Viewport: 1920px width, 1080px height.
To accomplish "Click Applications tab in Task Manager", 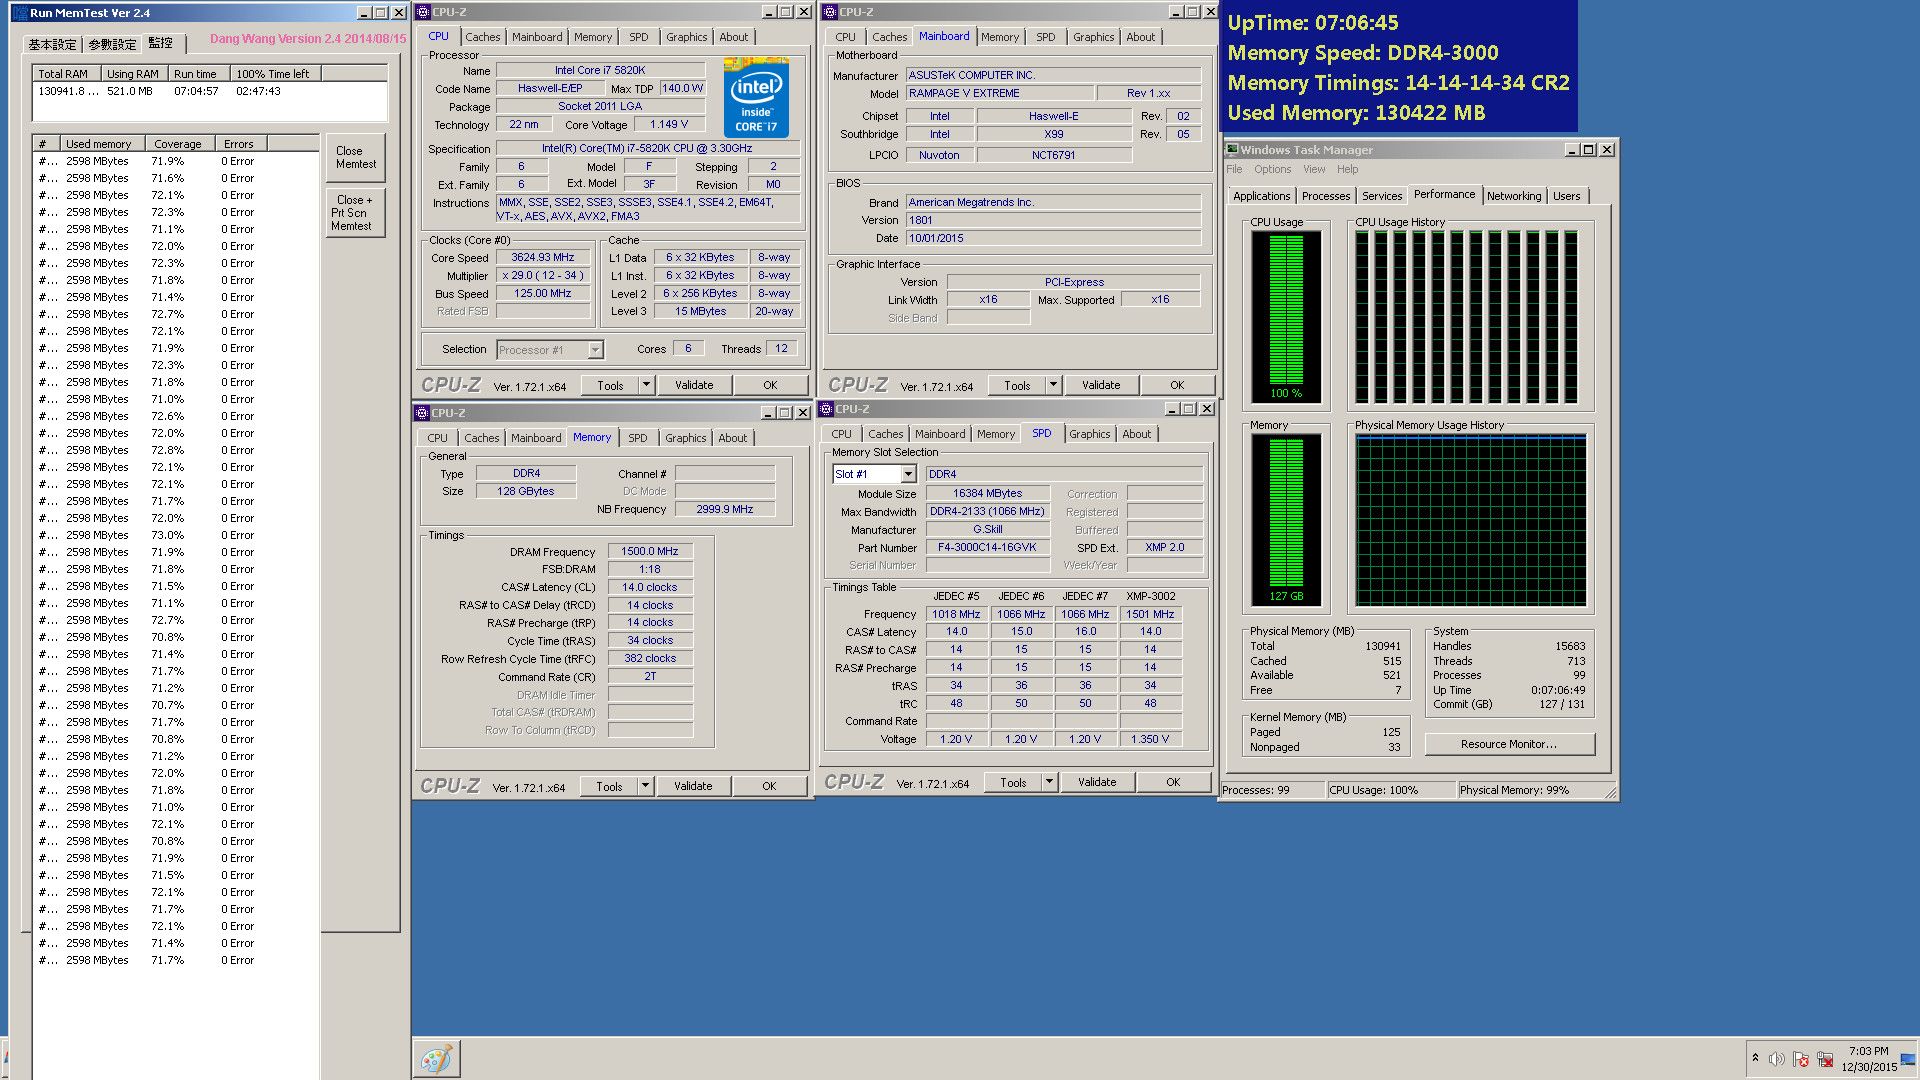I will (x=1259, y=195).
